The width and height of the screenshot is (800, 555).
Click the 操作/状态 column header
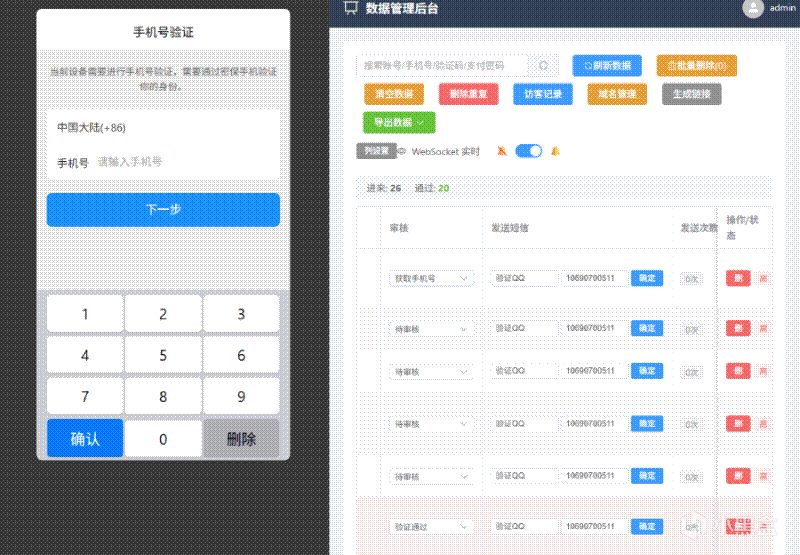[742, 228]
